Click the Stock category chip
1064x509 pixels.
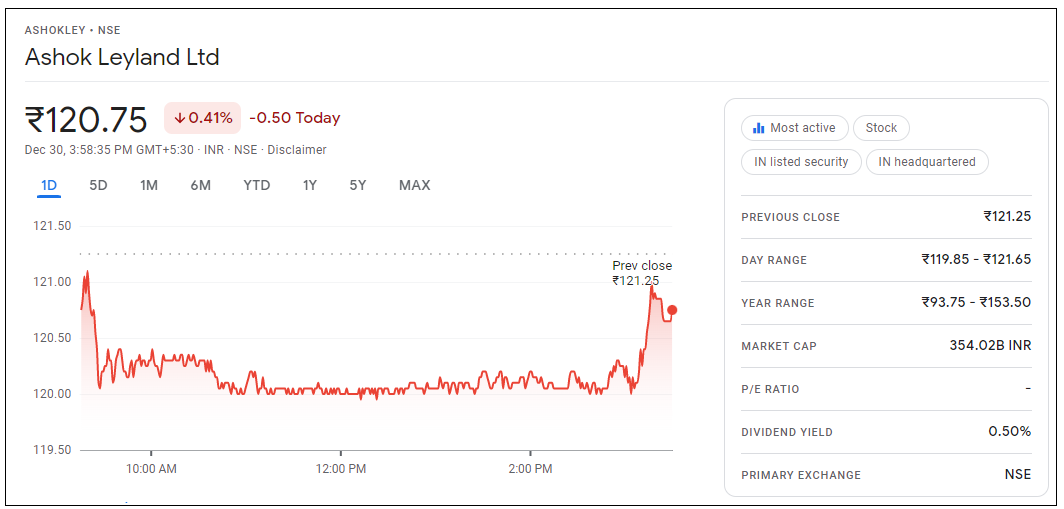click(x=881, y=128)
